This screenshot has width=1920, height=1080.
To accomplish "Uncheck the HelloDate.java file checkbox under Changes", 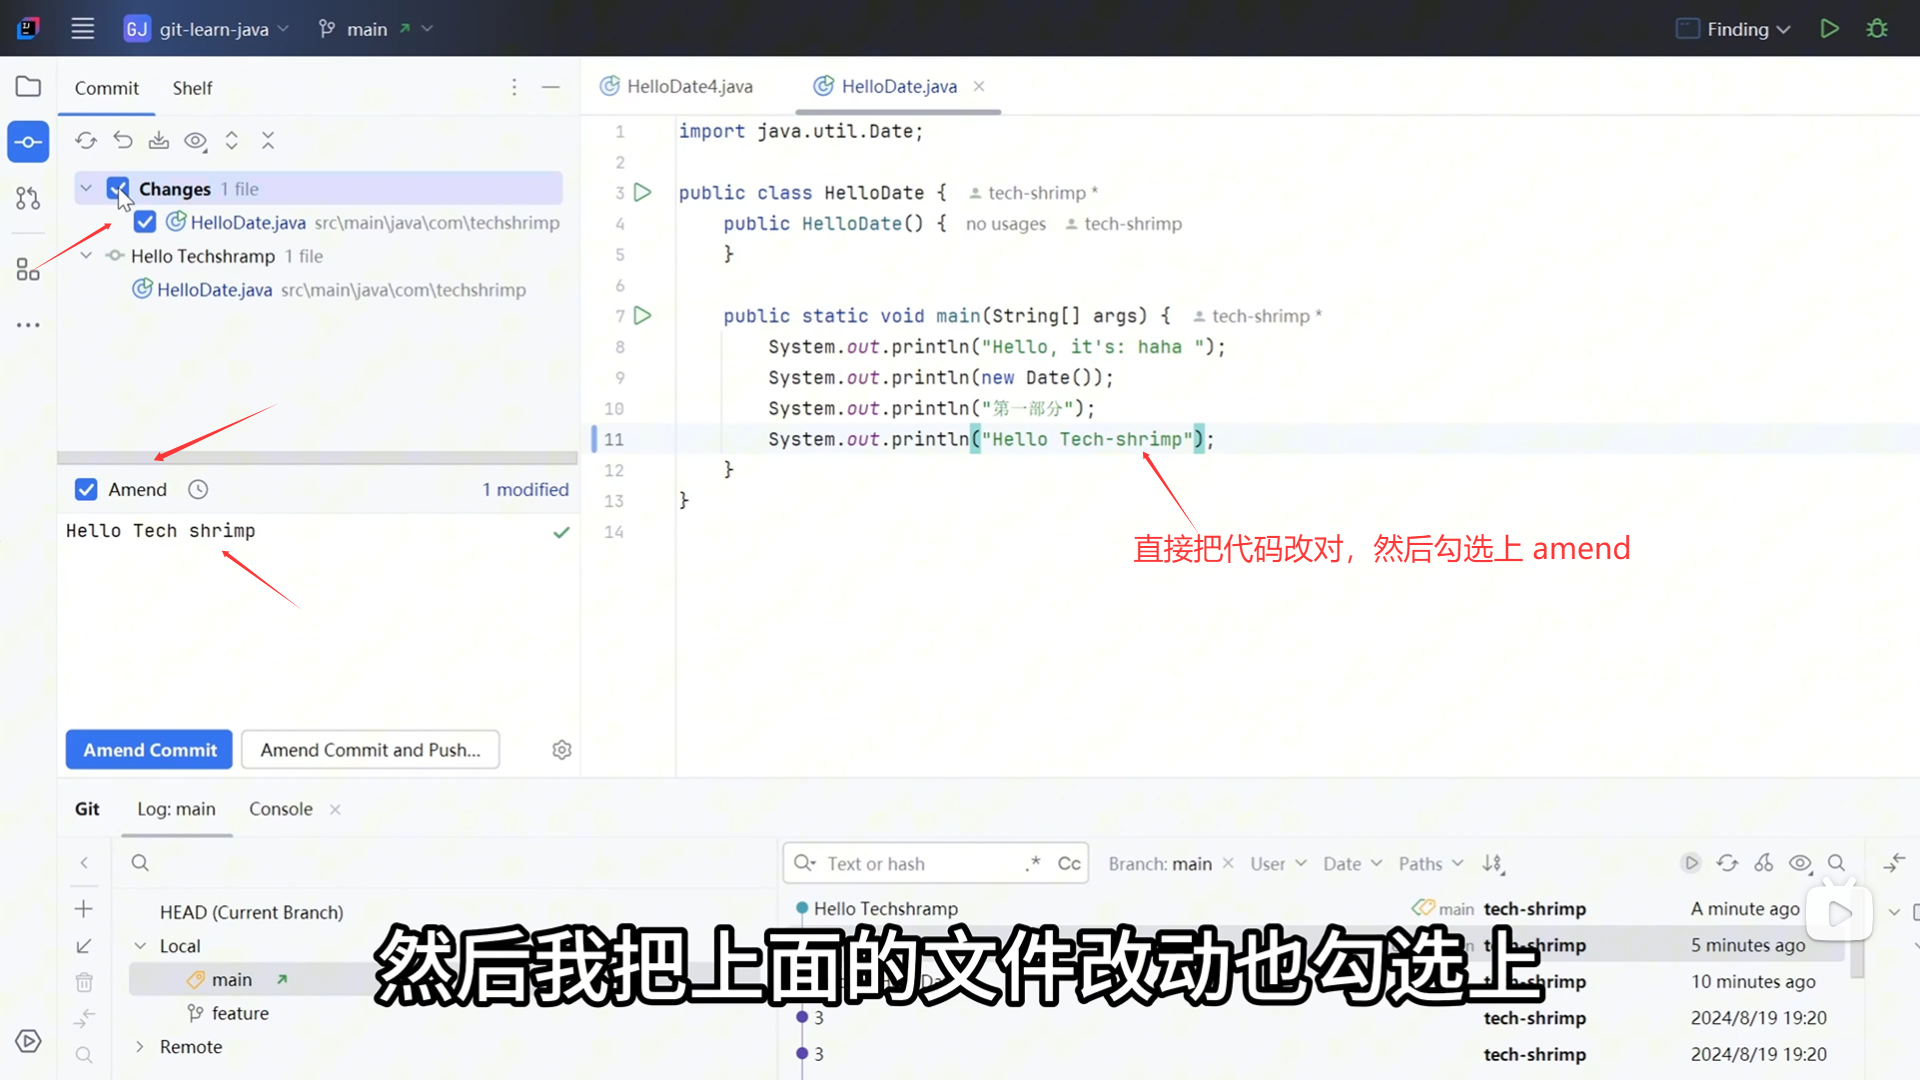I will [145, 222].
